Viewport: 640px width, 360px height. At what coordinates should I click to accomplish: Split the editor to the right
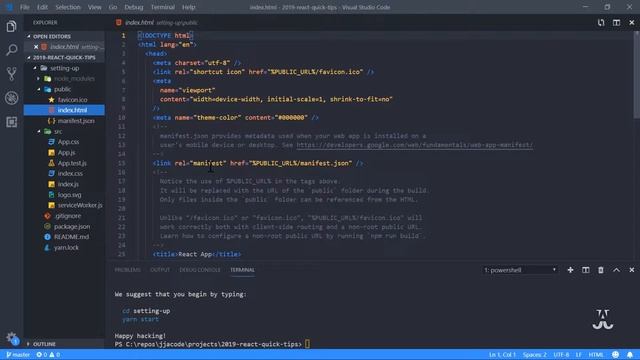(616, 22)
